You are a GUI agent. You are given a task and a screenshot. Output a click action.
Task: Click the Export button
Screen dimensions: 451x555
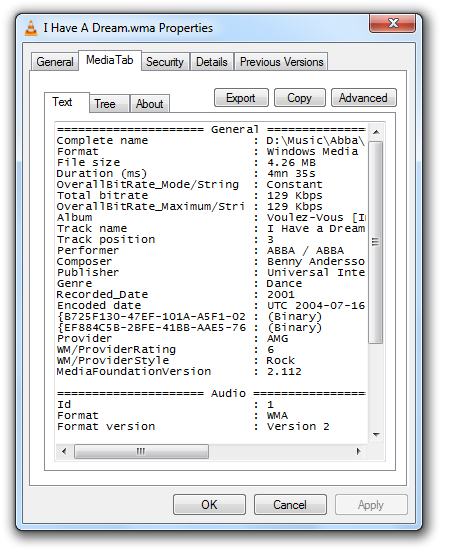241,98
